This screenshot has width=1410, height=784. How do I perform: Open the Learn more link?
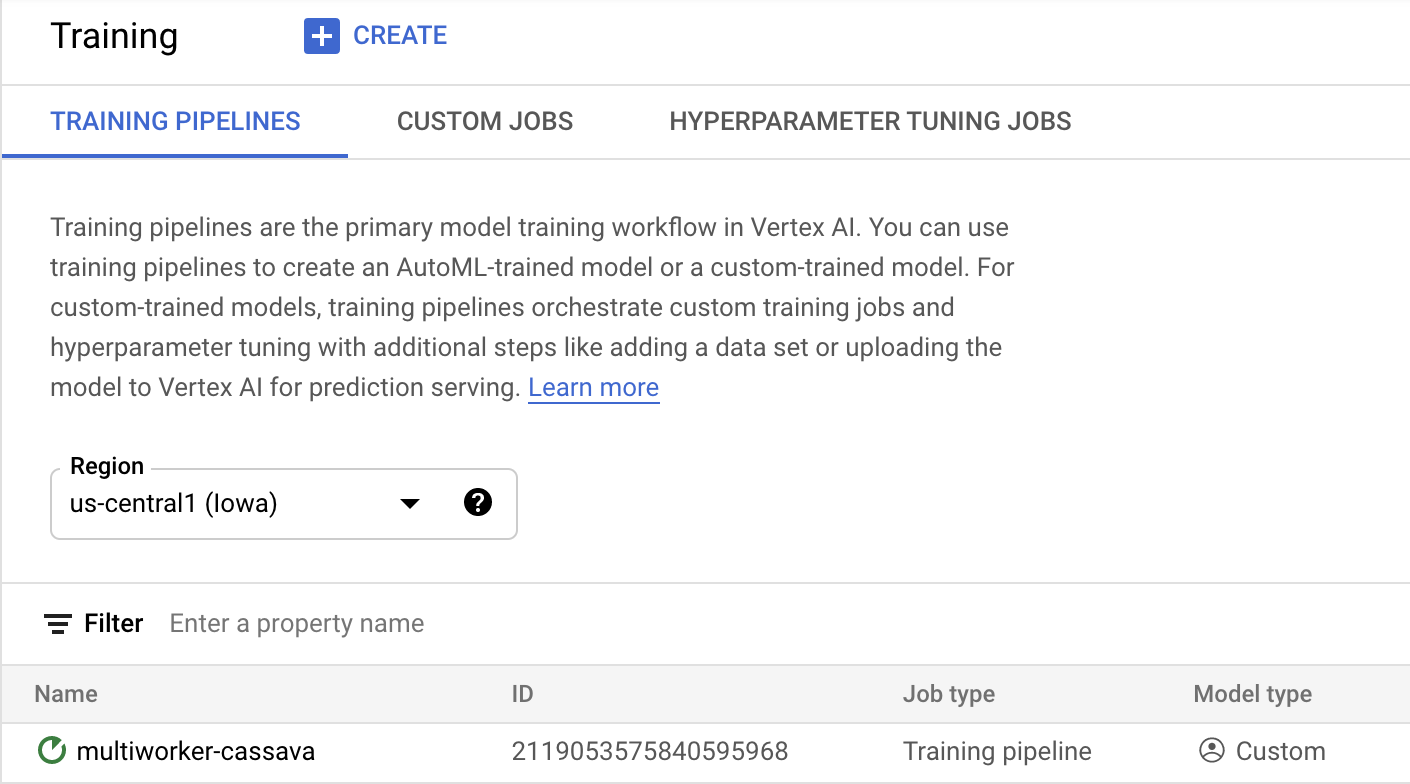point(593,387)
